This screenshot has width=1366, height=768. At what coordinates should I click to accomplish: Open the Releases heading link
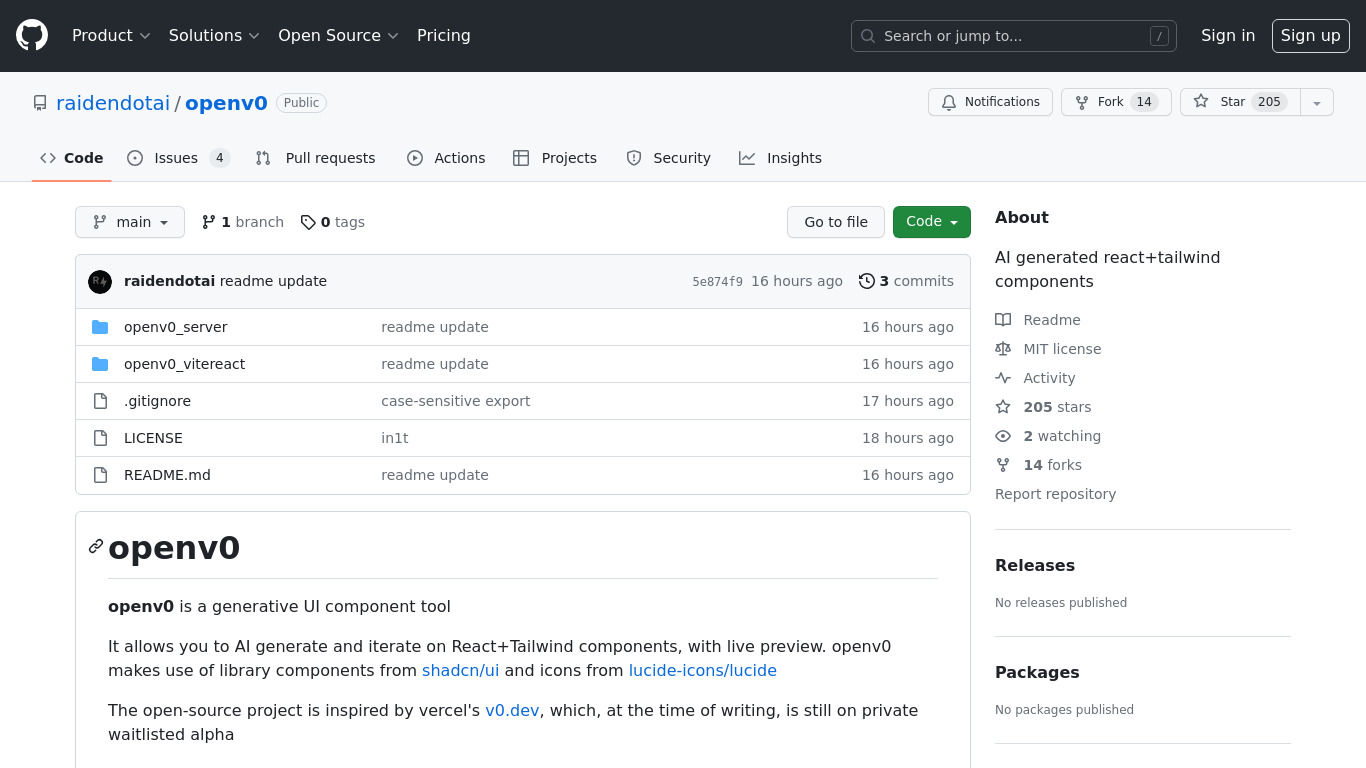coord(1035,565)
